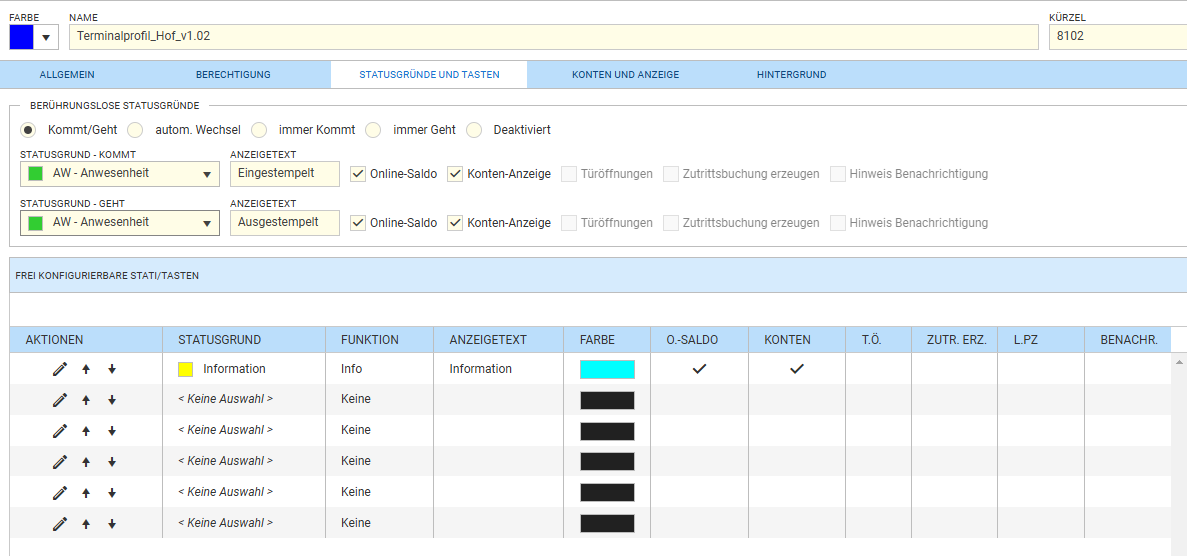Image resolution: width=1187 pixels, height=556 pixels.
Task: Click the BENACHR. column header
Action: (x=1129, y=340)
